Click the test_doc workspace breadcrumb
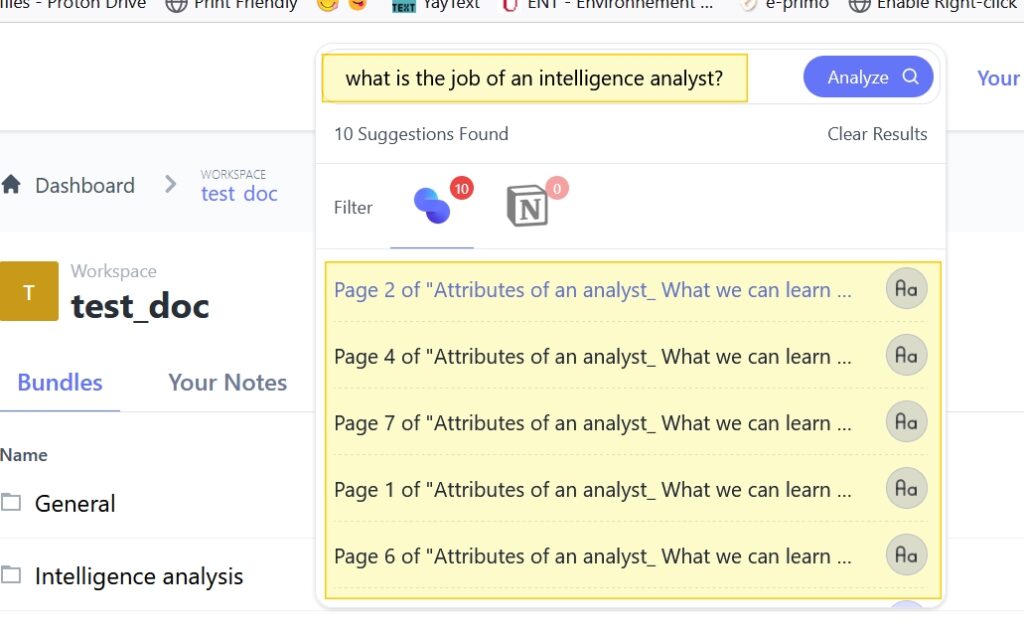 (239, 193)
